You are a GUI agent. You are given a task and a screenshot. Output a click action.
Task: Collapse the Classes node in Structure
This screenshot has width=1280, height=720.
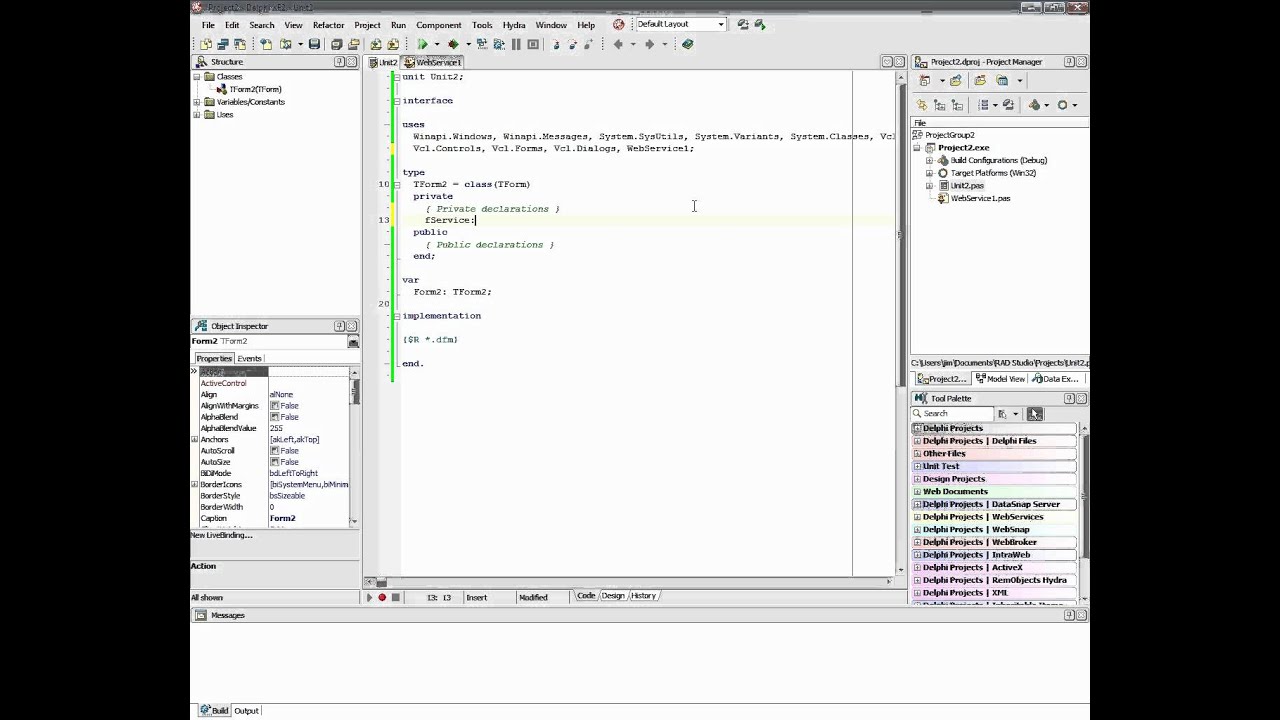(197, 77)
